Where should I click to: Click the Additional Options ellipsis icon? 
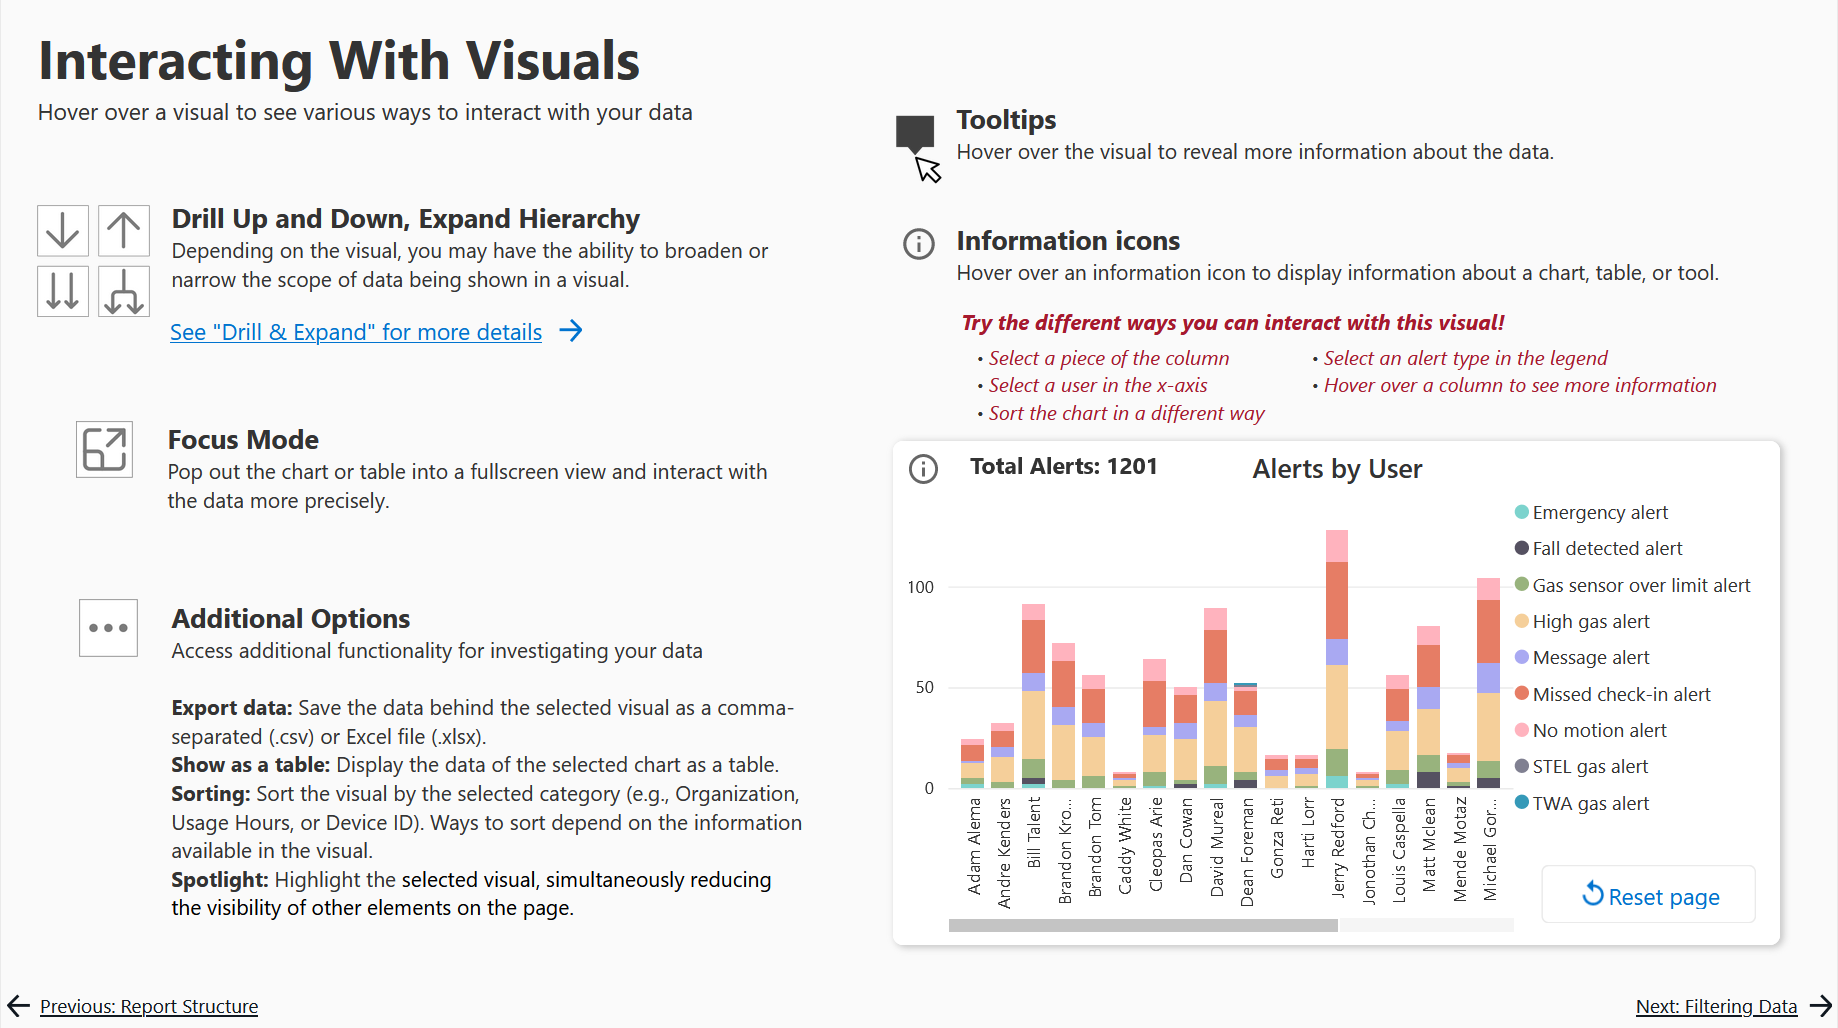coord(108,628)
